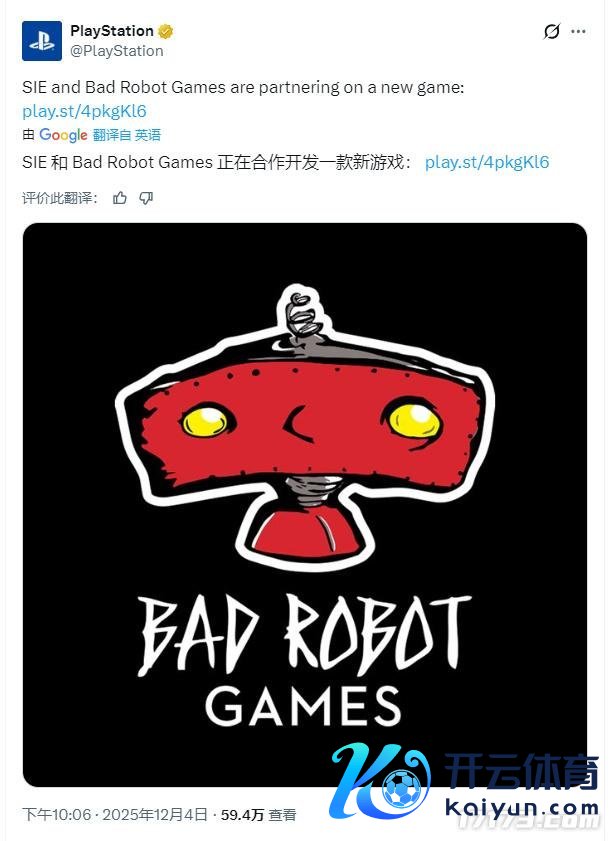Click the 2025年12月4日 post date
Viewport: 614px width, 841px height.
(x=155, y=815)
